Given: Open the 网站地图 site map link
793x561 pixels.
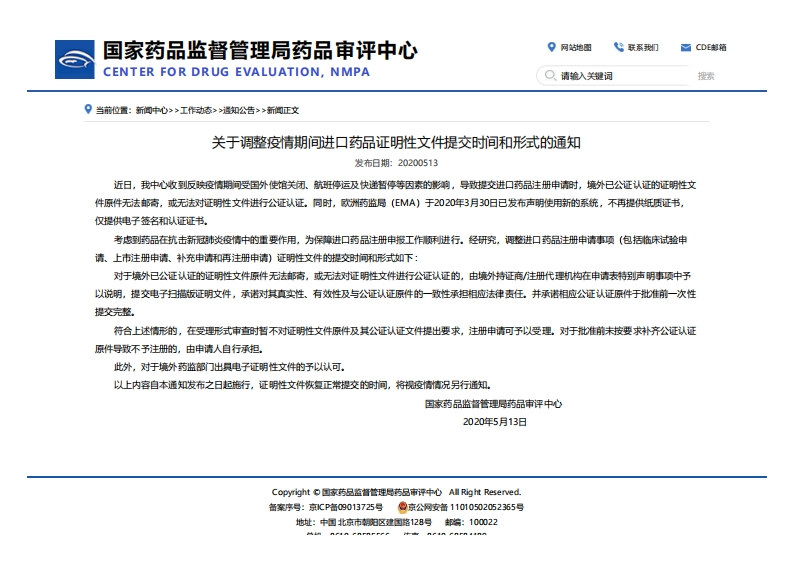Looking at the screenshot, I should point(576,47).
